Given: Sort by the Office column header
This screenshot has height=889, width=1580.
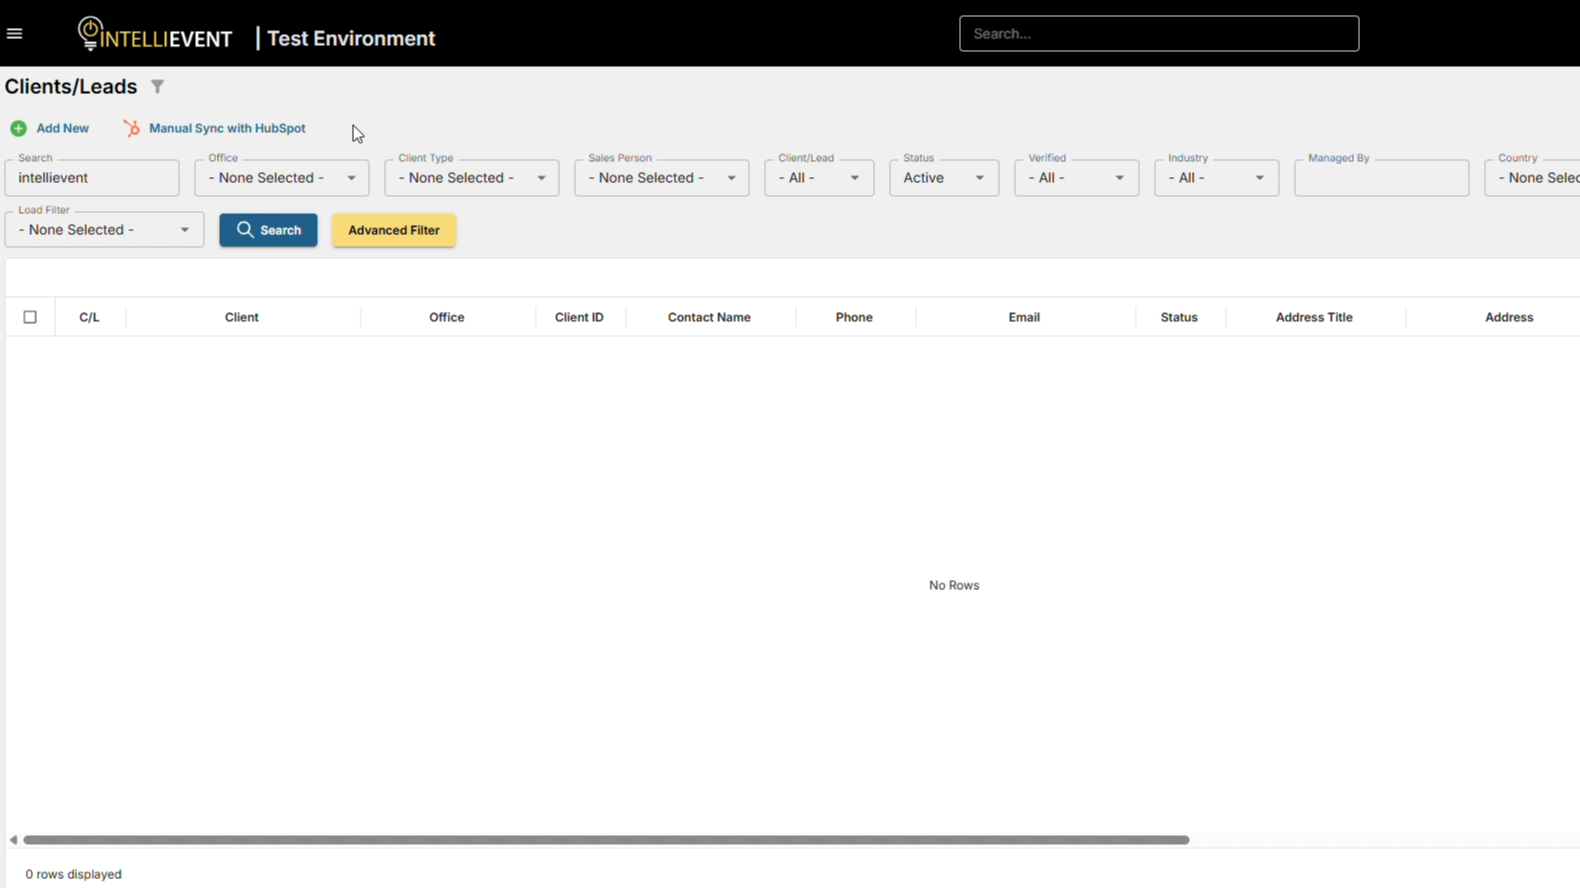Looking at the screenshot, I should (447, 317).
